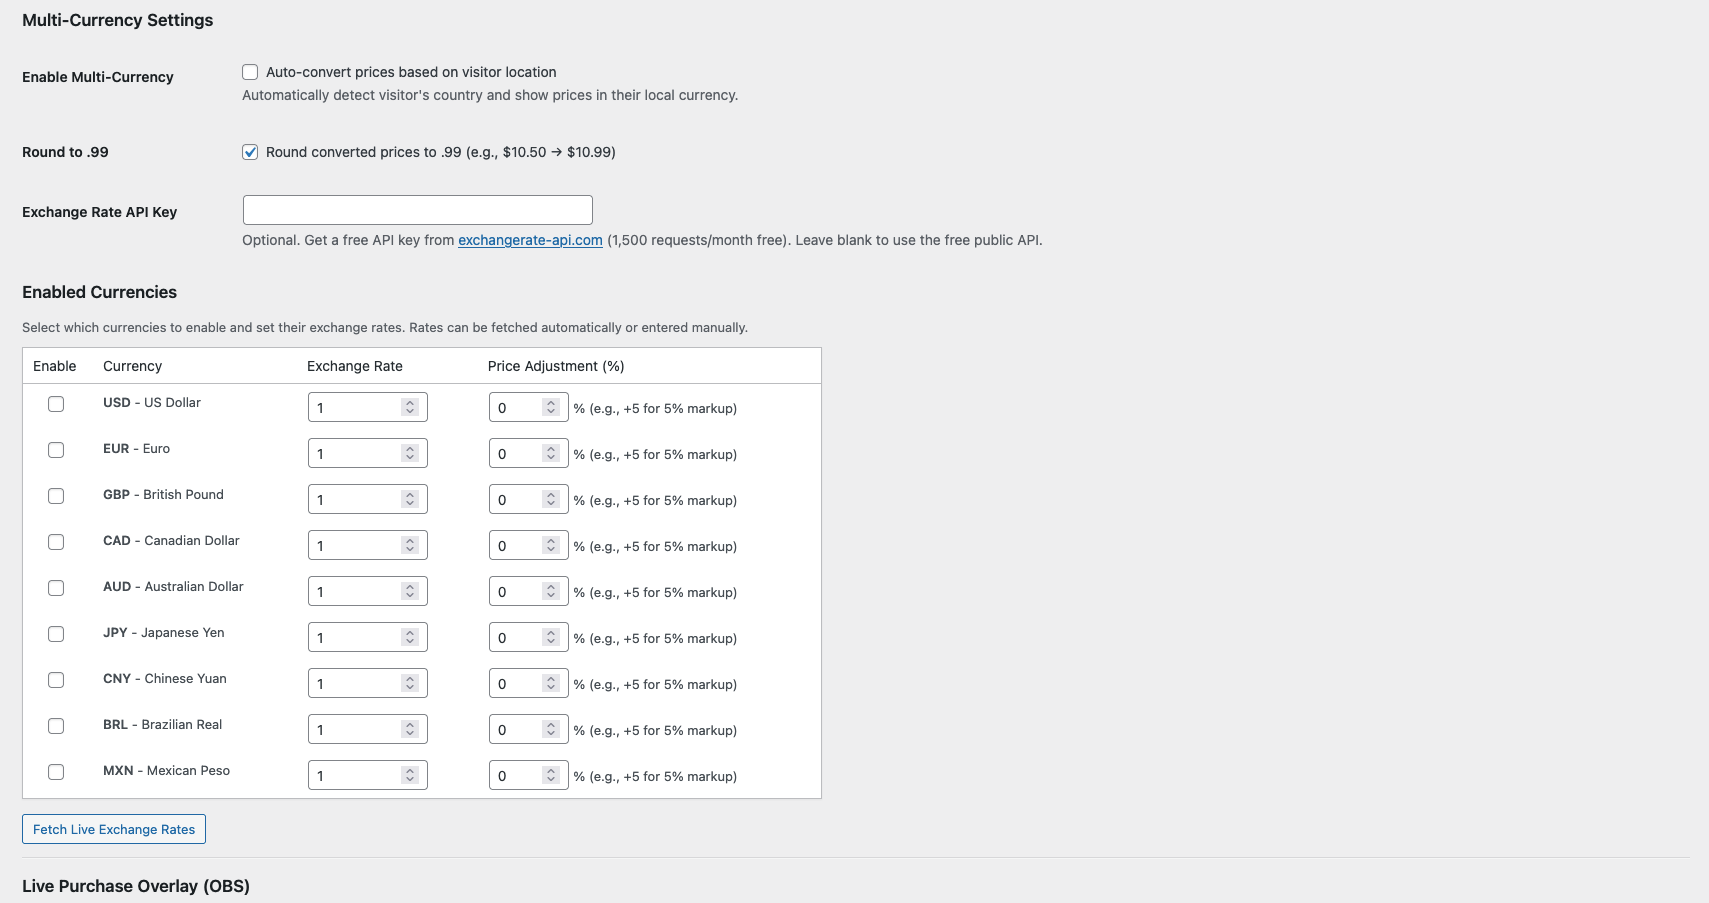Viewport: 1709px width, 903px height.
Task: Enable the MXN - Mexican Peso currency
Action: [56, 772]
